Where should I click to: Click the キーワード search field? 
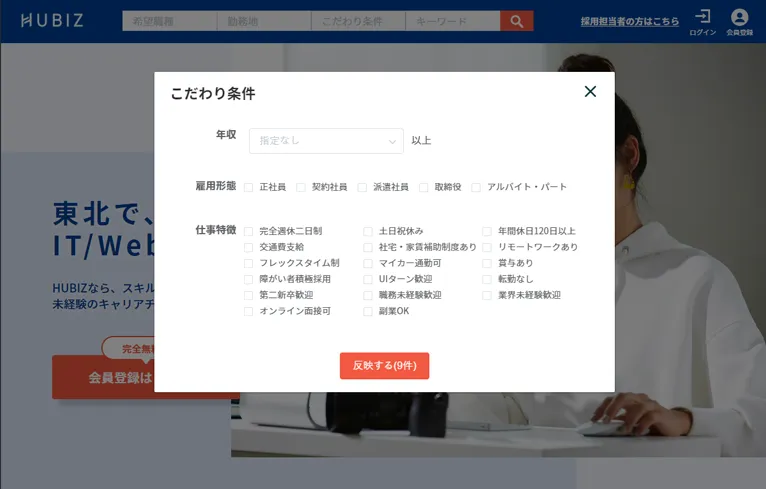(x=453, y=21)
